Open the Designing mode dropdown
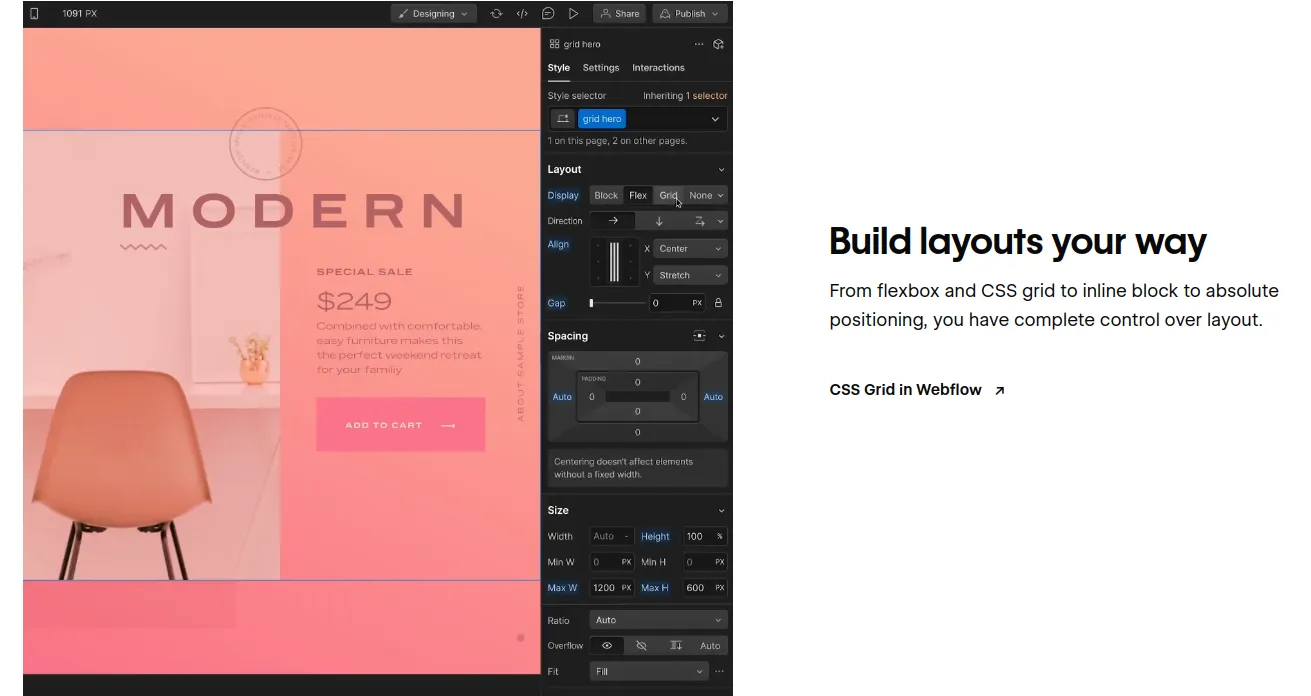Viewport: 1311px width, 696px height. point(434,14)
